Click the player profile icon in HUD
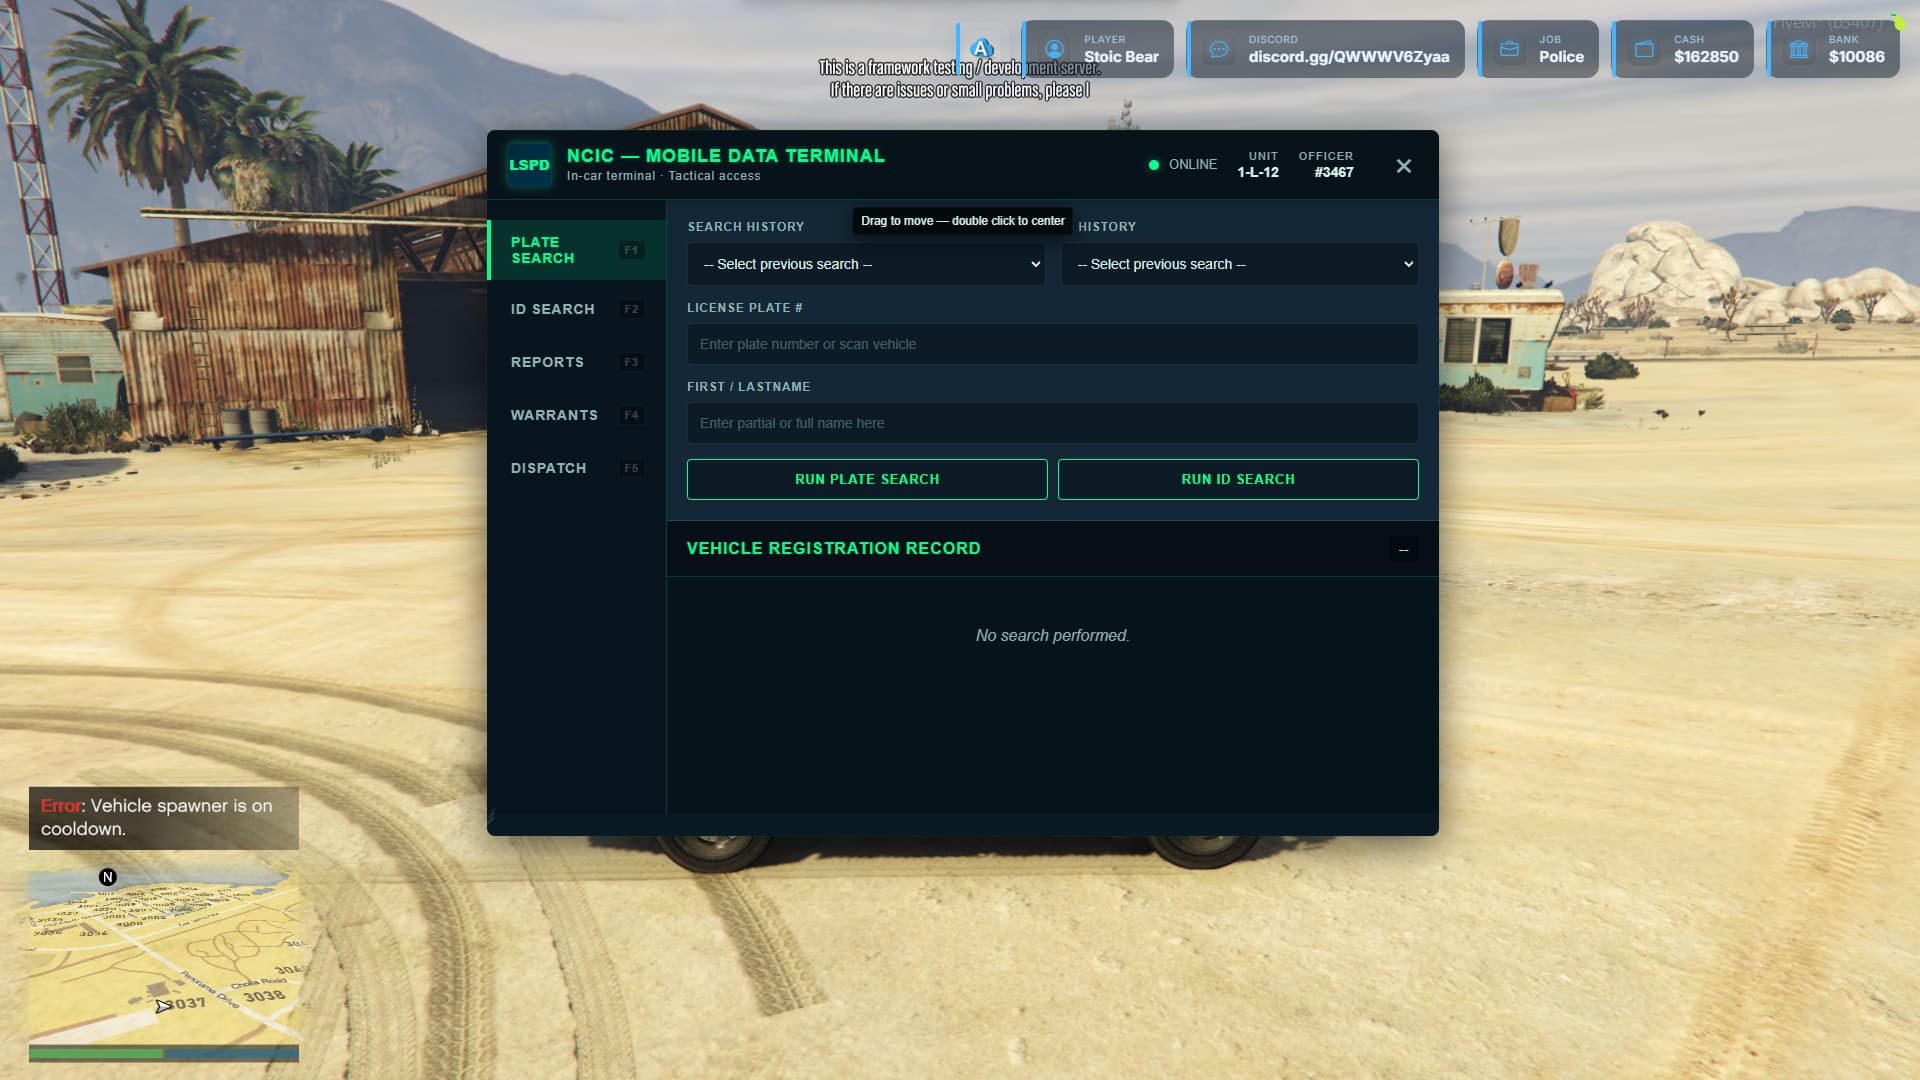This screenshot has height=1080, width=1920. [1054, 49]
